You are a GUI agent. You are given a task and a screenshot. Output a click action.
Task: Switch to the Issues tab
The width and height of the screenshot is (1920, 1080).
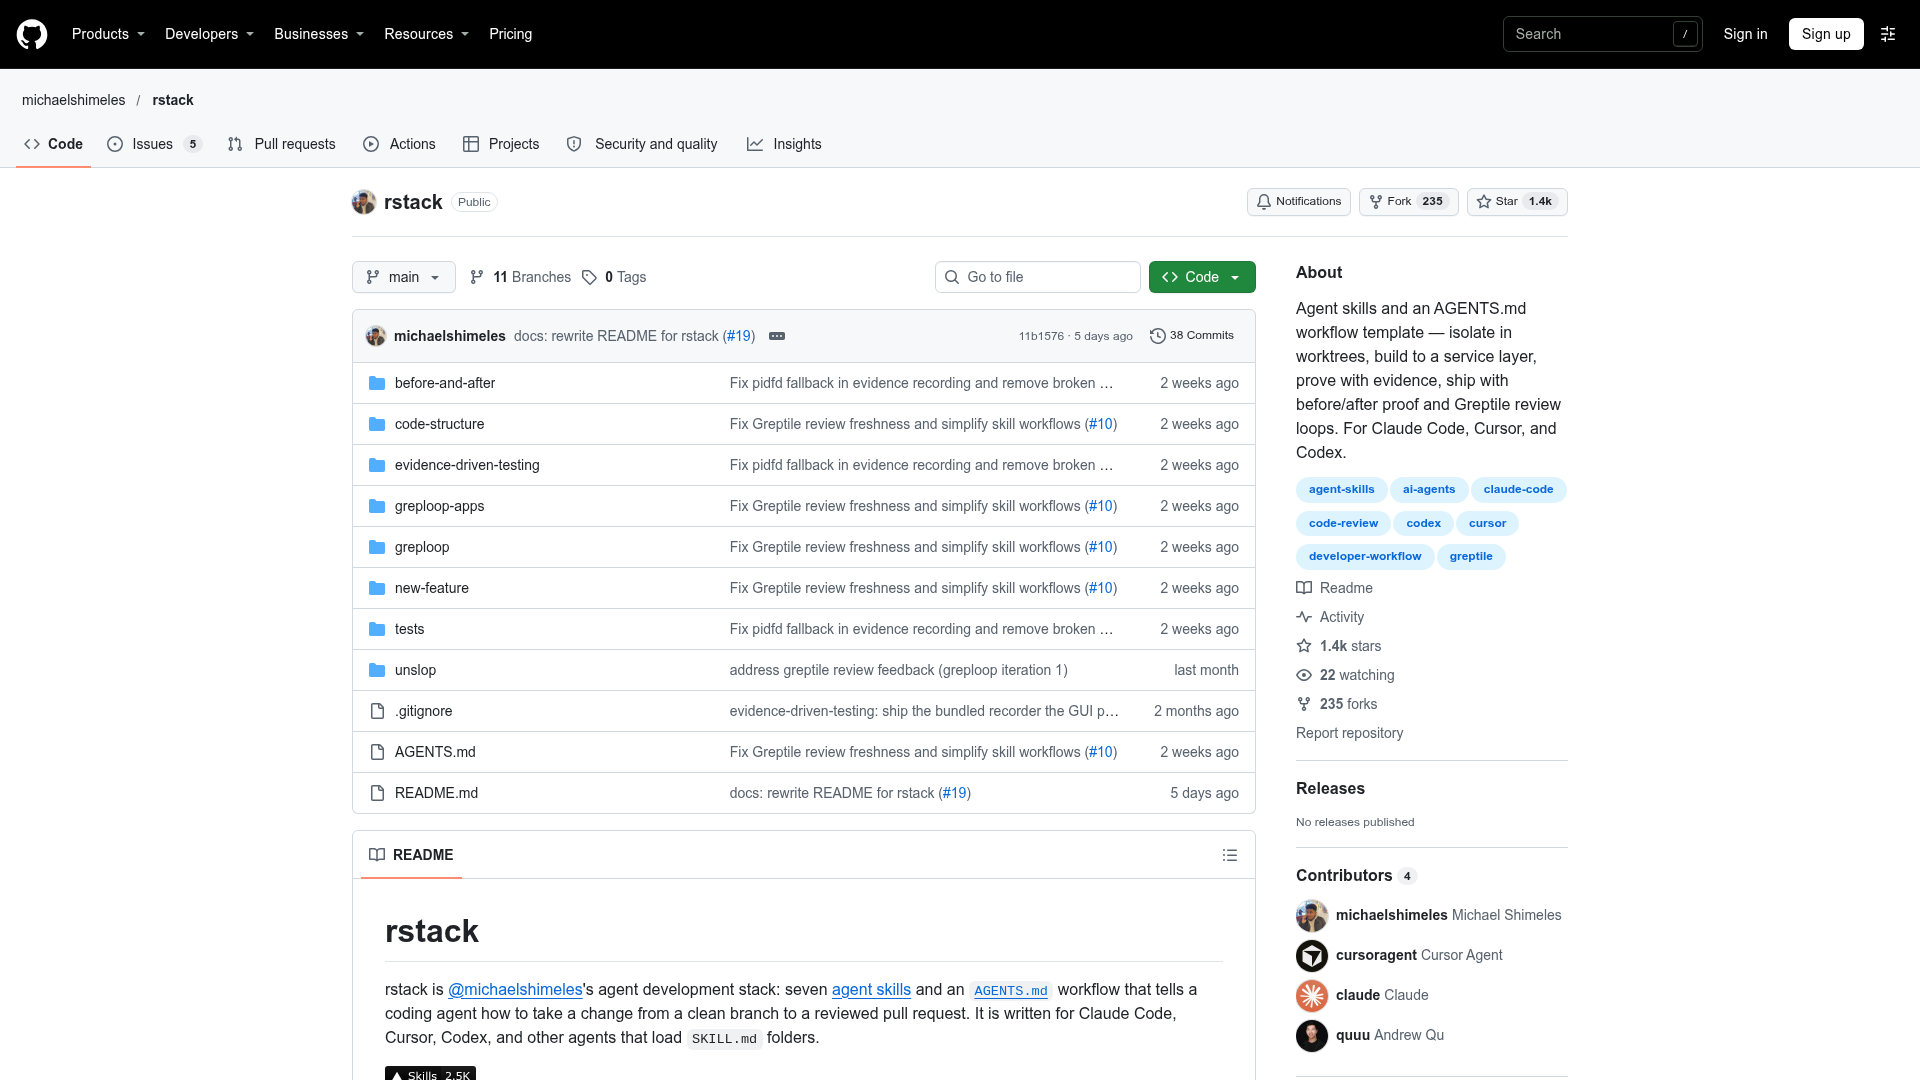(x=154, y=144)
